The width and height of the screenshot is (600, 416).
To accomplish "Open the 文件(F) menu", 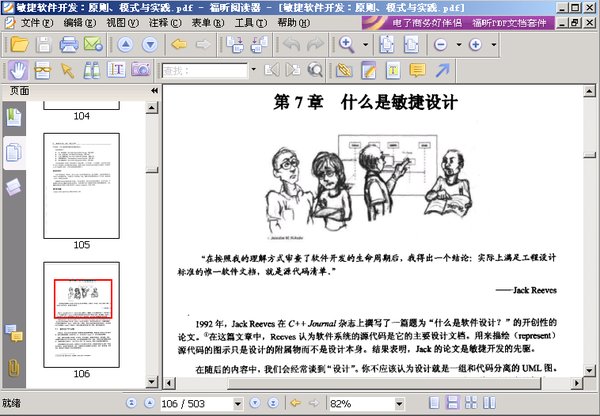I will [36, 23].
